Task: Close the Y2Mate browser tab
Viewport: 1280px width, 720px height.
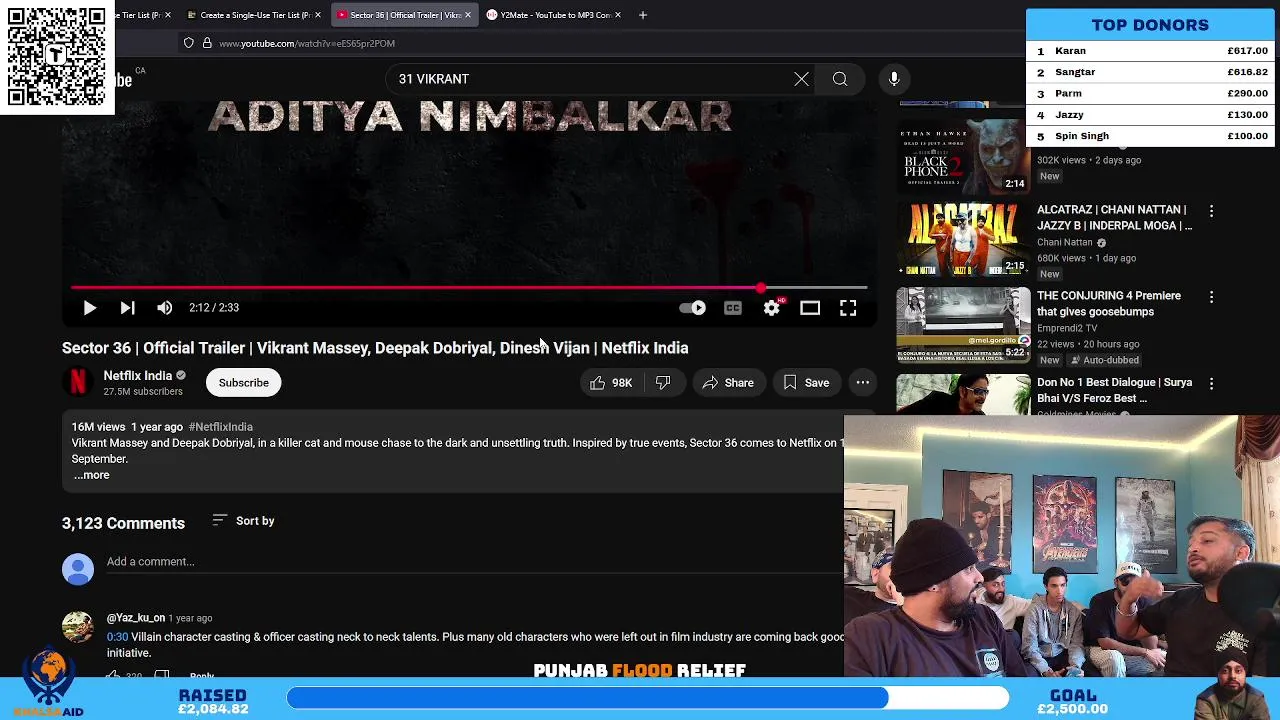Action: 618,15
